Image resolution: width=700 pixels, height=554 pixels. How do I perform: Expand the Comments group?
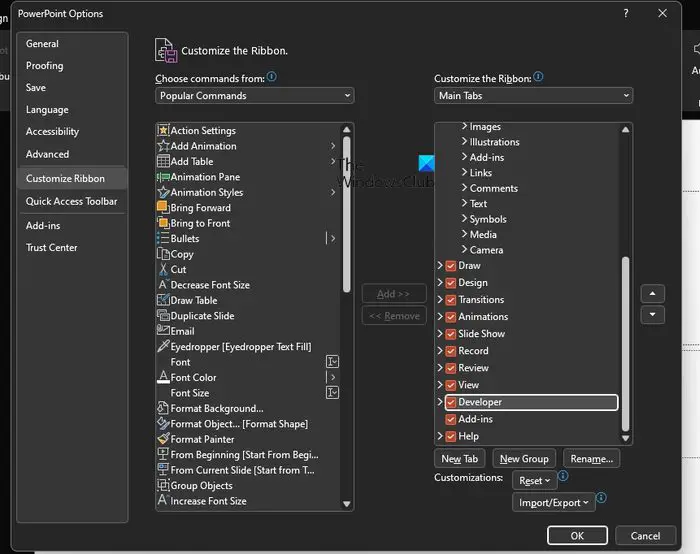click(464, 188)
